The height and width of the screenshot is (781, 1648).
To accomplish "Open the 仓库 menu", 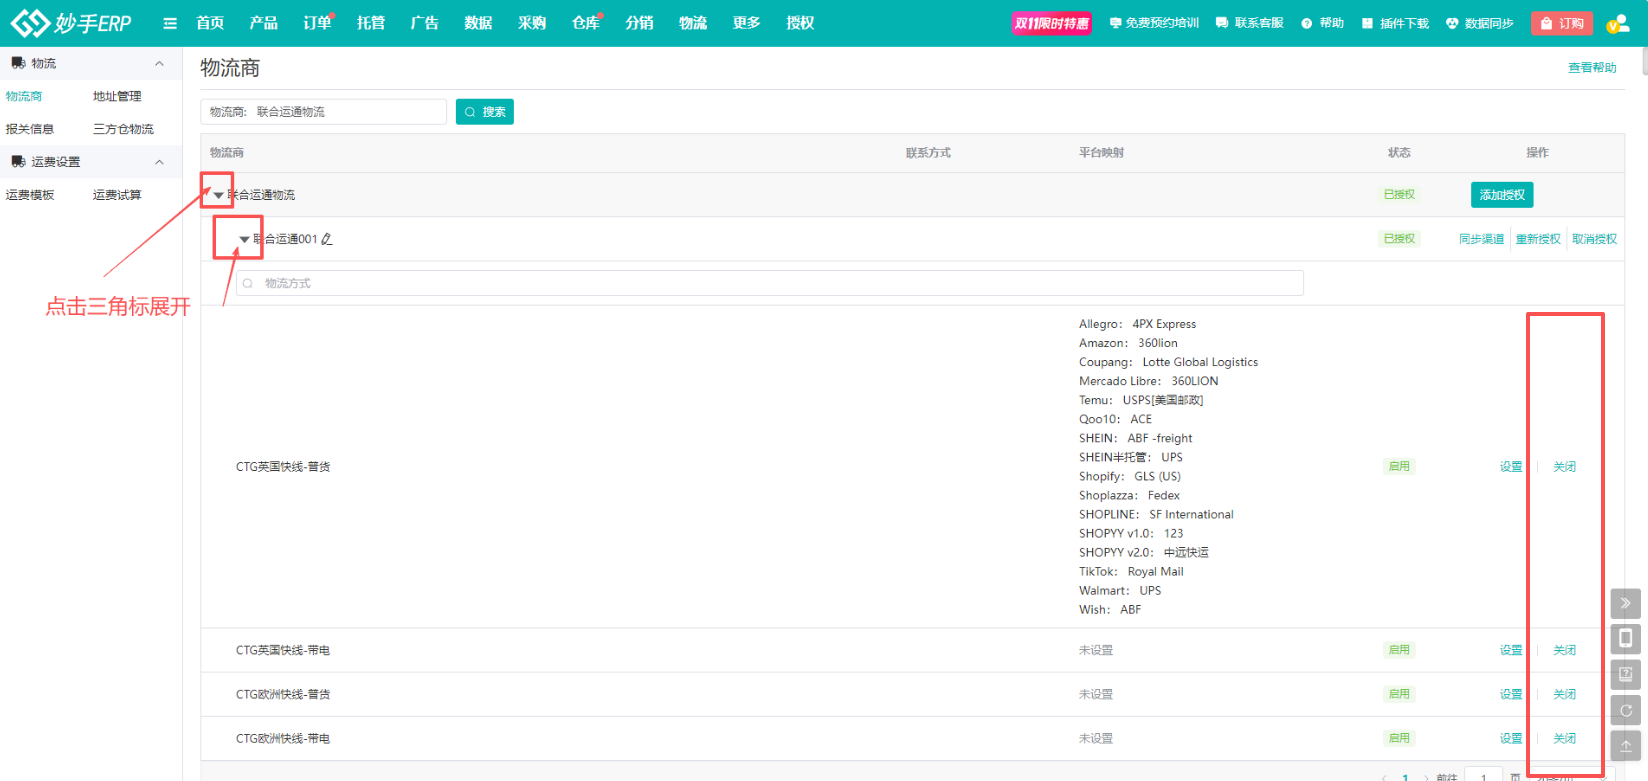I will [x=586, y=23].
